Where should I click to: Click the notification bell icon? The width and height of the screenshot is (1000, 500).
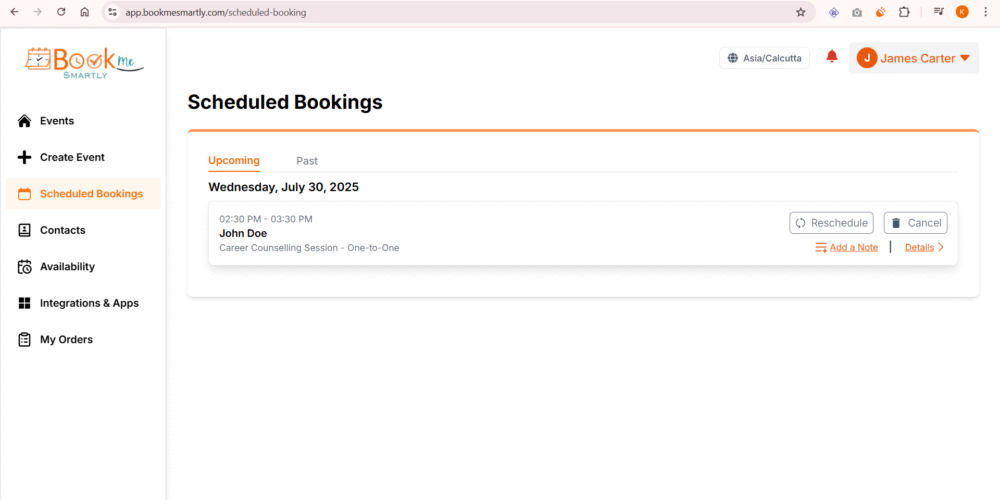[x=832, y=57]
